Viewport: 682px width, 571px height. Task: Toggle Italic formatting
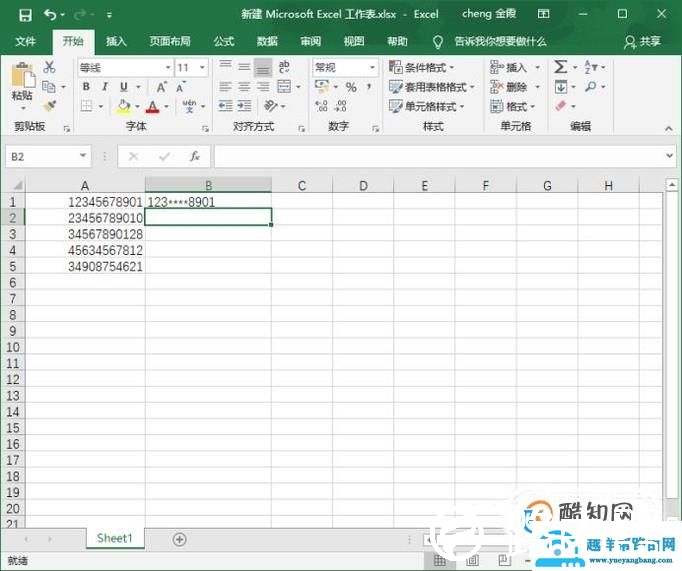pos(106,87)
